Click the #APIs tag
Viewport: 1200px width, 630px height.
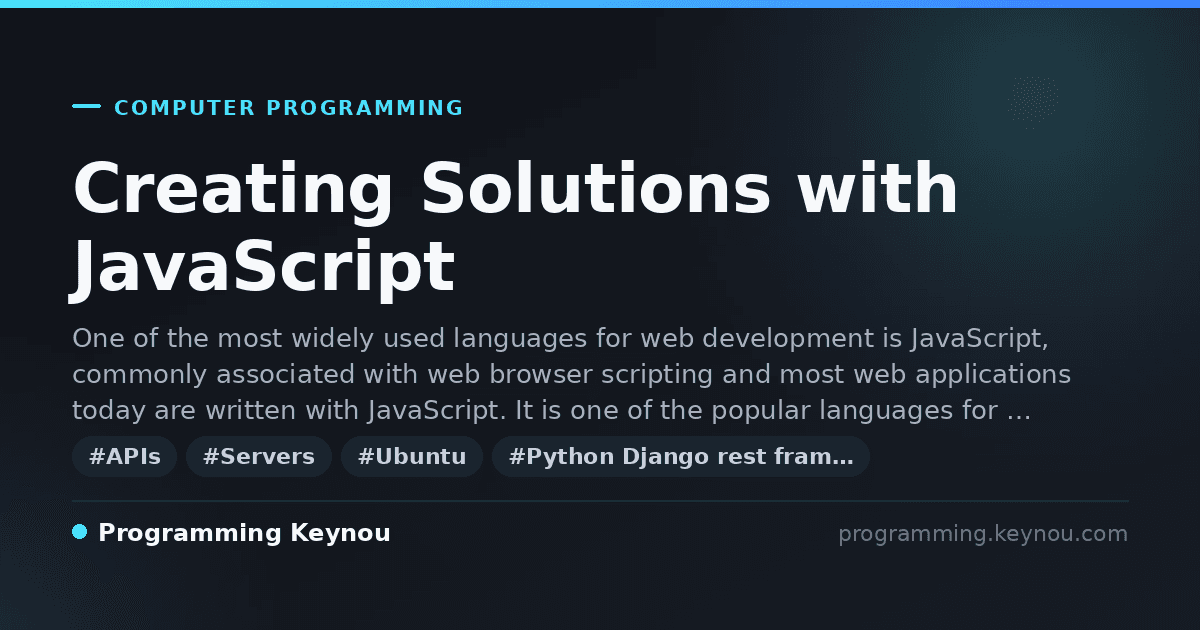click(124, 457)
